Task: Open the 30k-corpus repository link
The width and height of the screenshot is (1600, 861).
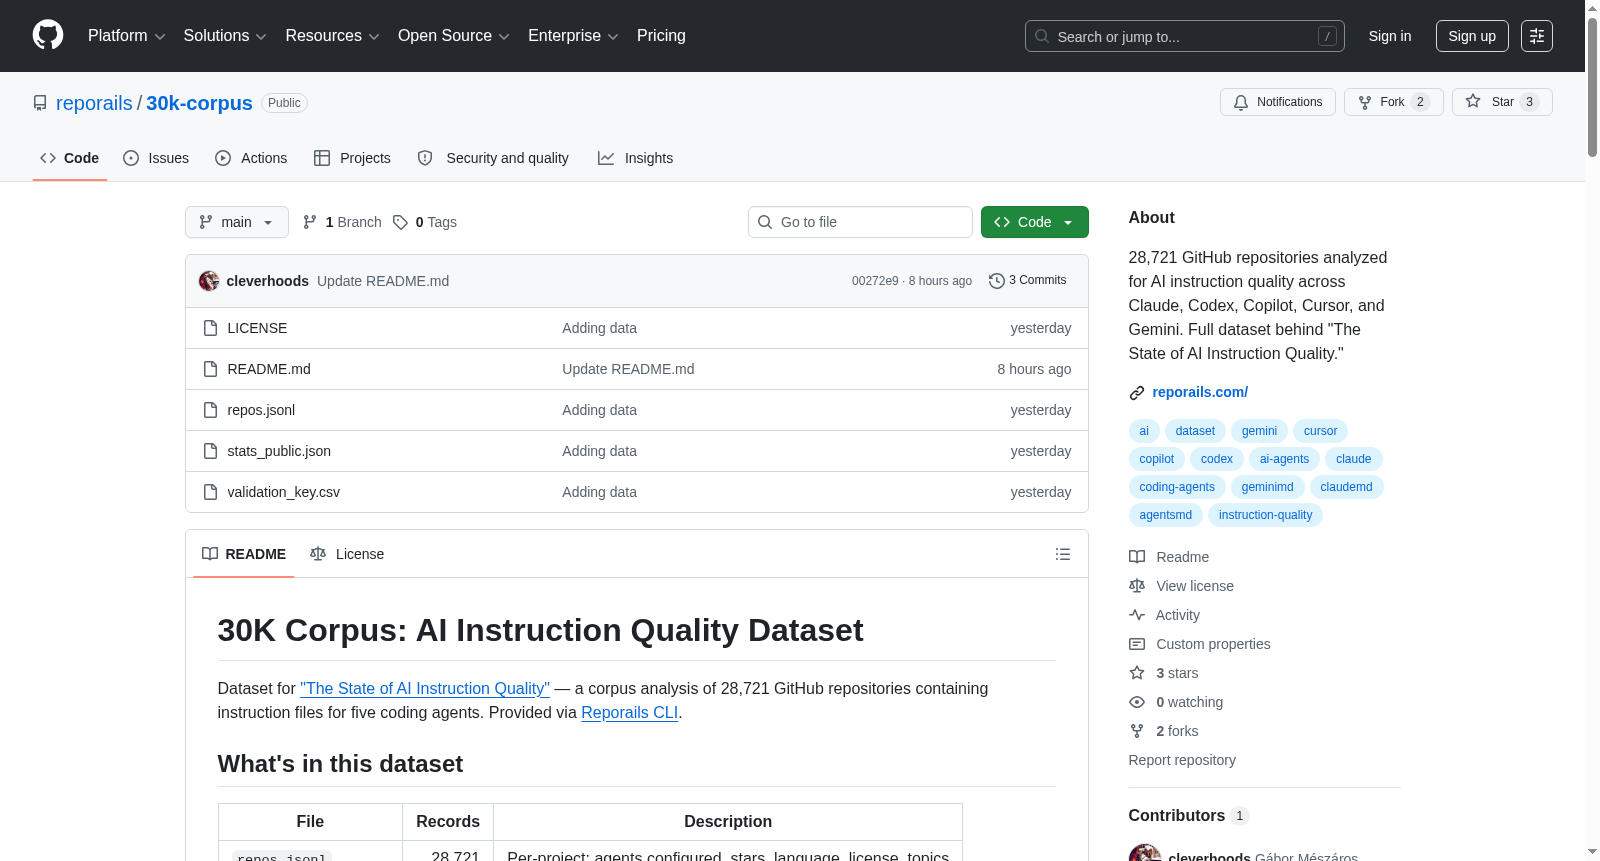Action: (199, 103)
